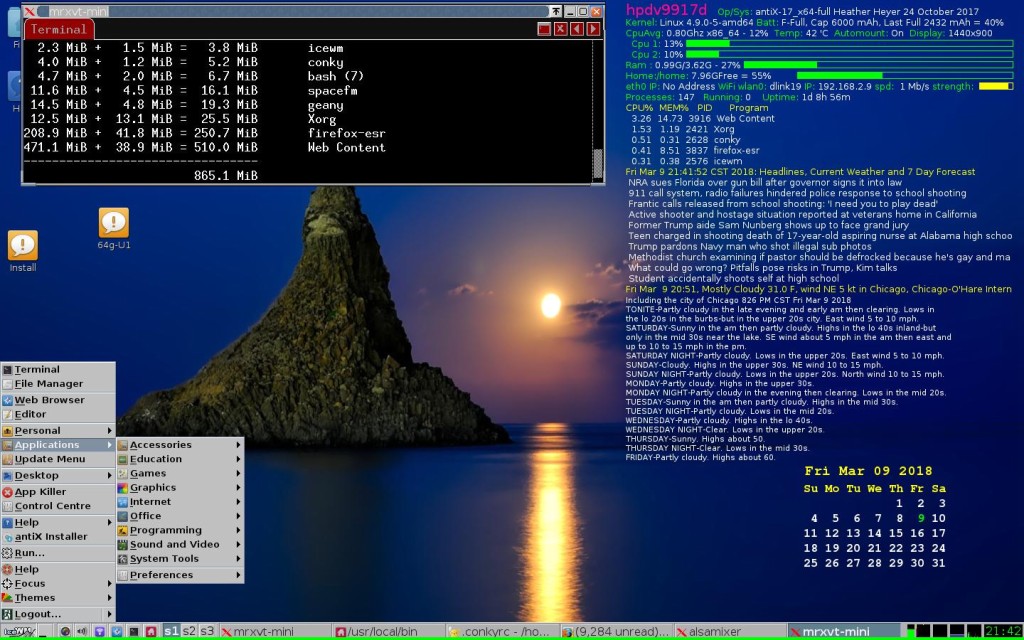The width and height of the screenshot is (1024, 640).
Task: Click the red new-tab button in mrxvt
Action: pyautogui.click(x=544, y=29)
